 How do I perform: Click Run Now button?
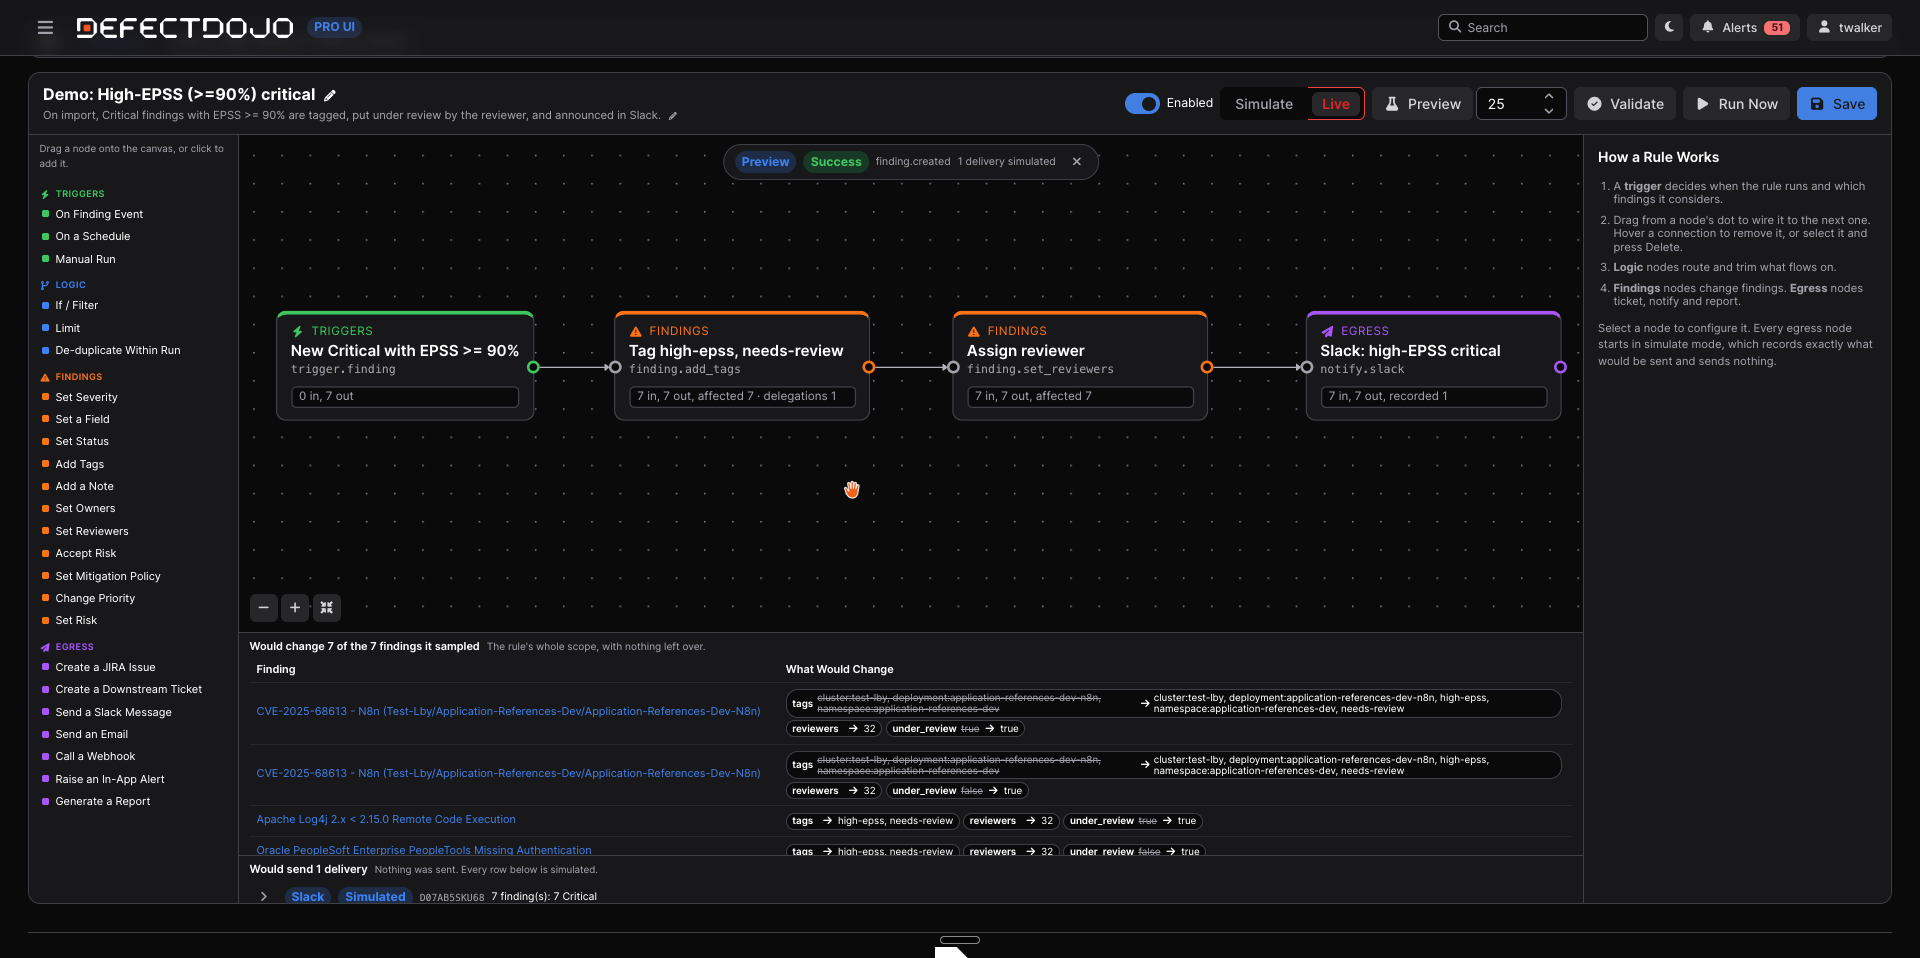tap(1737, 104)
